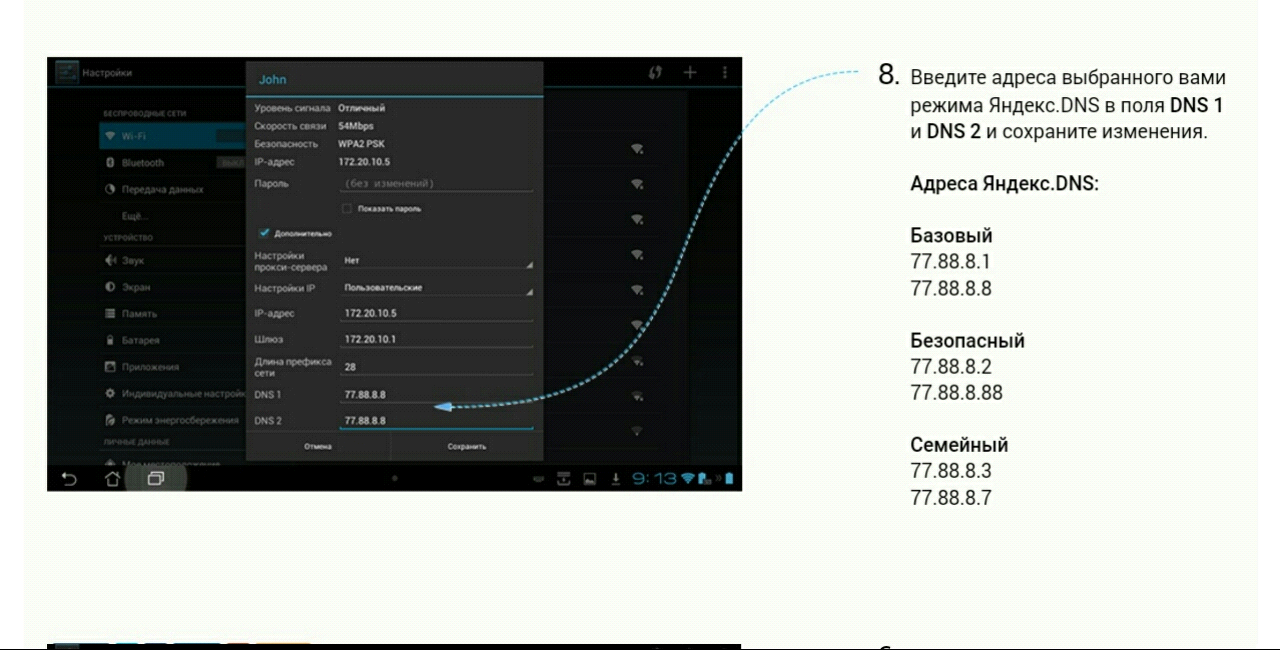1280x650 pixels.
Task: Click the Передача данных data usage icon
Action: coord(111,189)
